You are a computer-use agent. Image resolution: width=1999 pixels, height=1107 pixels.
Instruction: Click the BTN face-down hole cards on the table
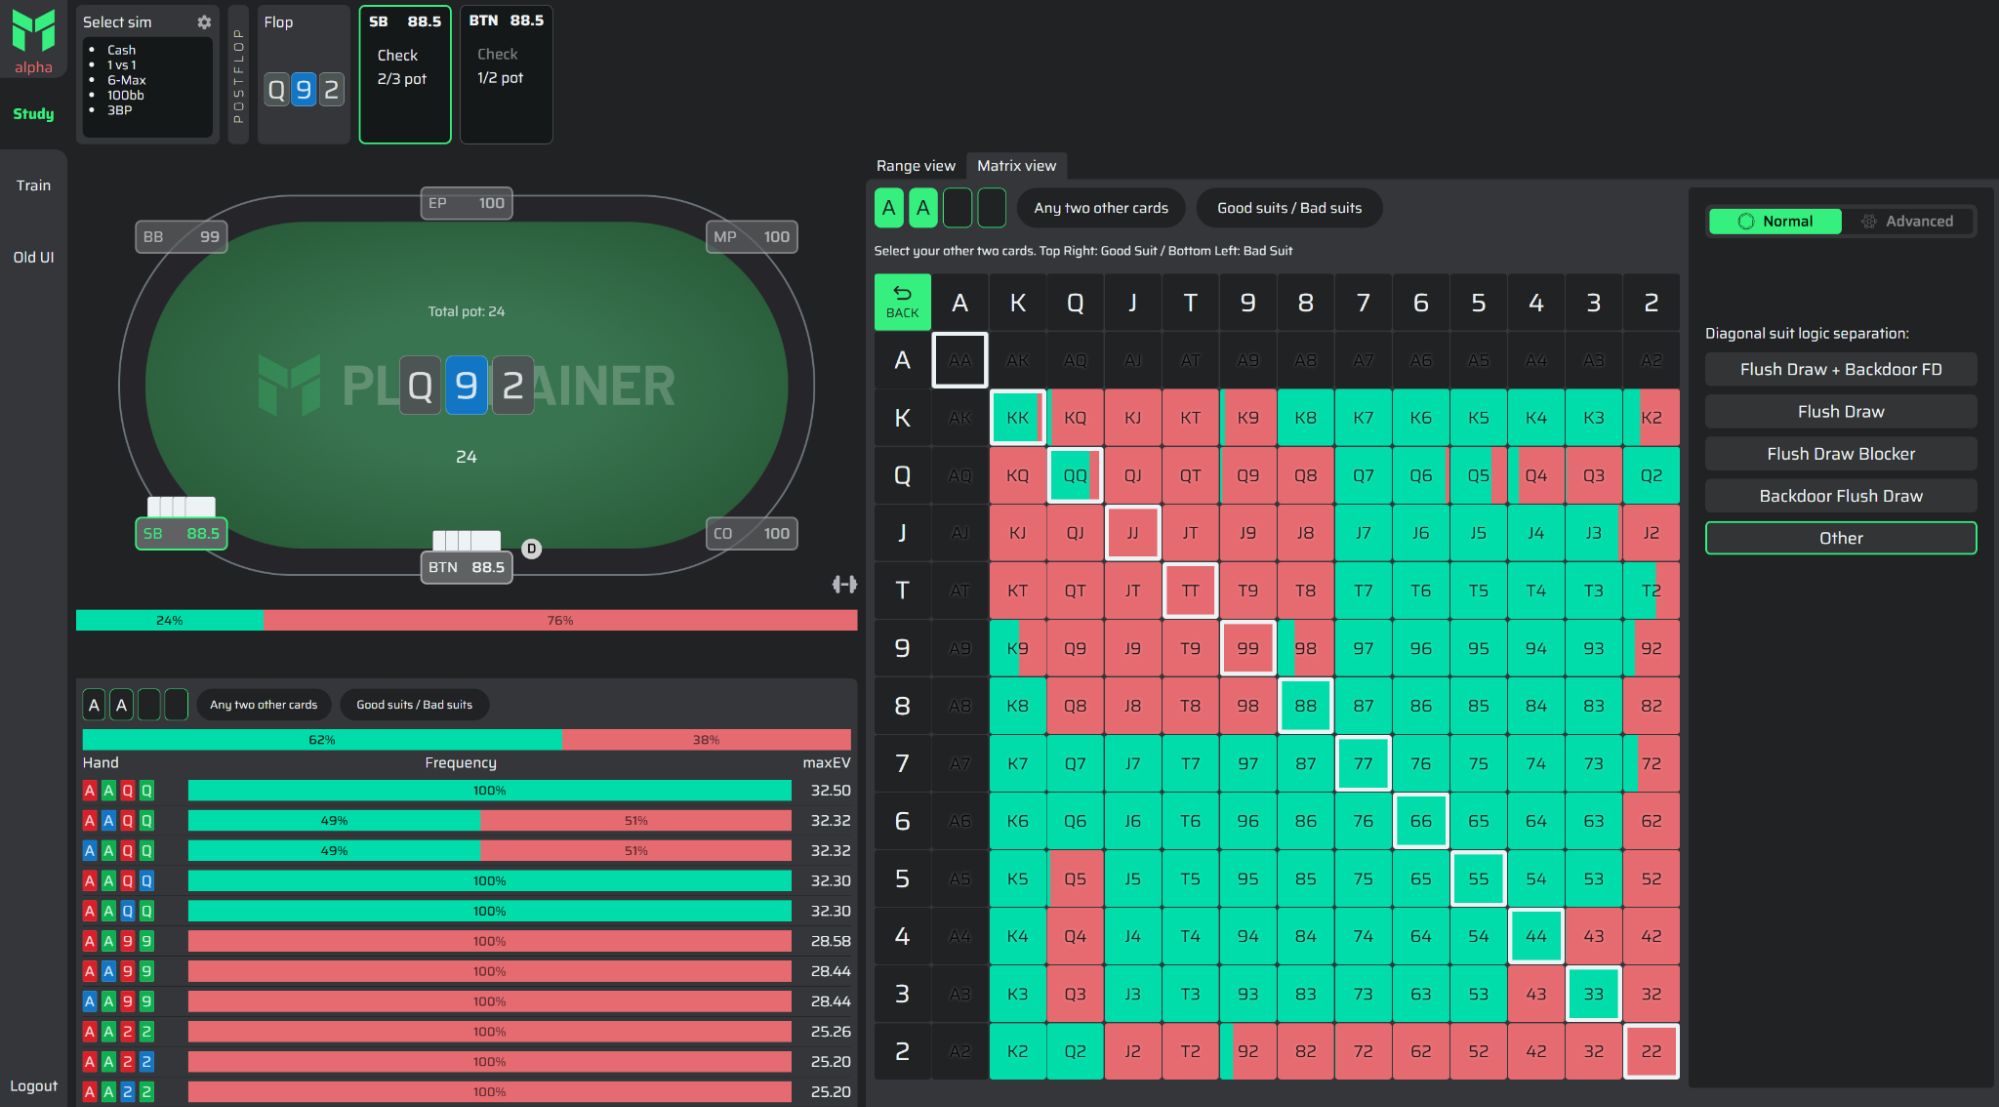(x=467, y=540)
